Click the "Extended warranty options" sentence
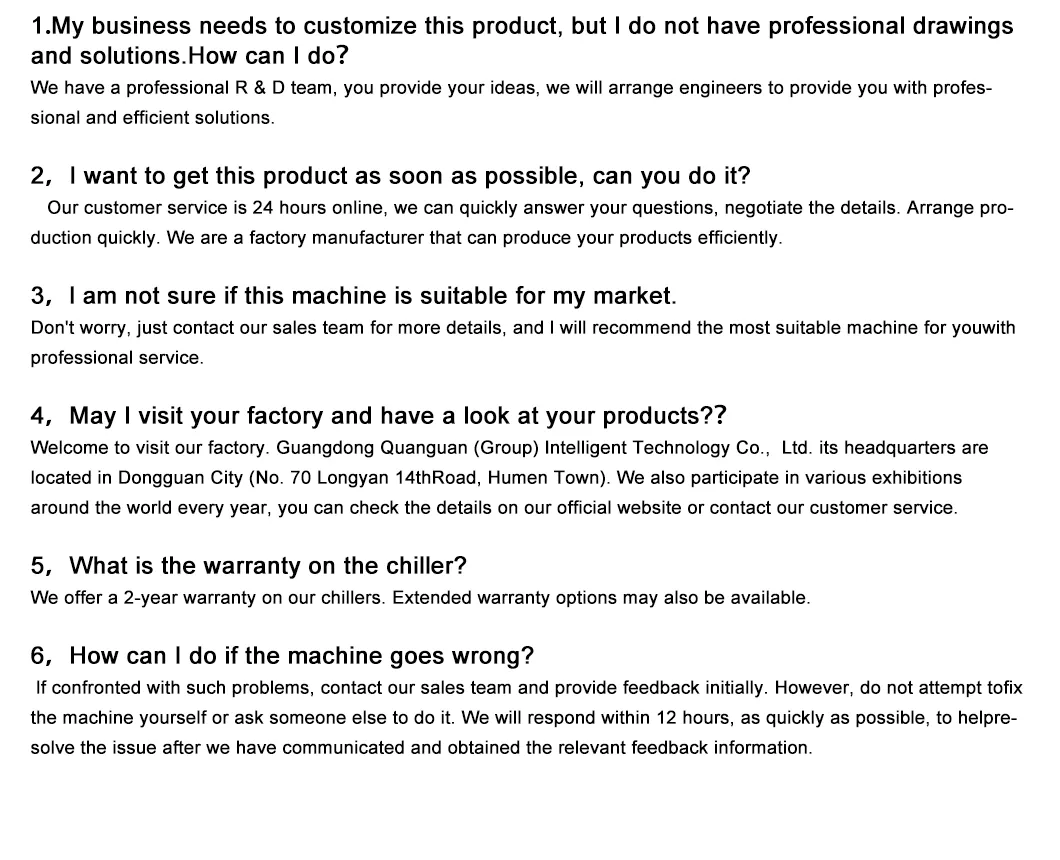Screen dimensions: 1060x860 tap(601, 598)
